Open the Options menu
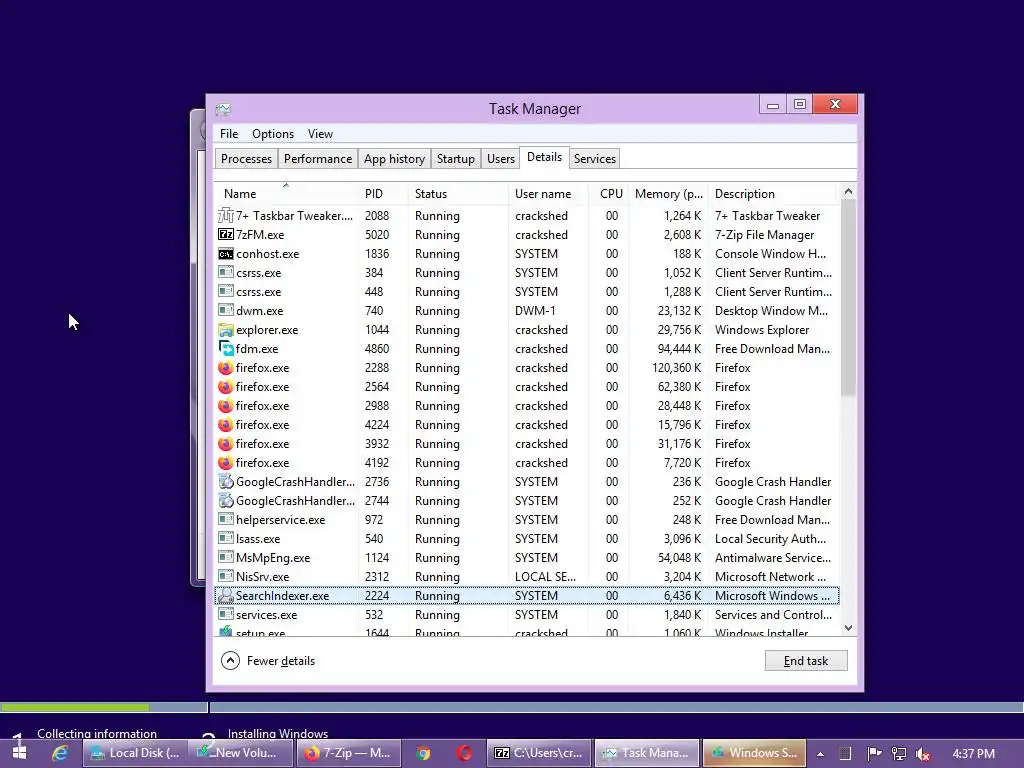 [273, 134]
